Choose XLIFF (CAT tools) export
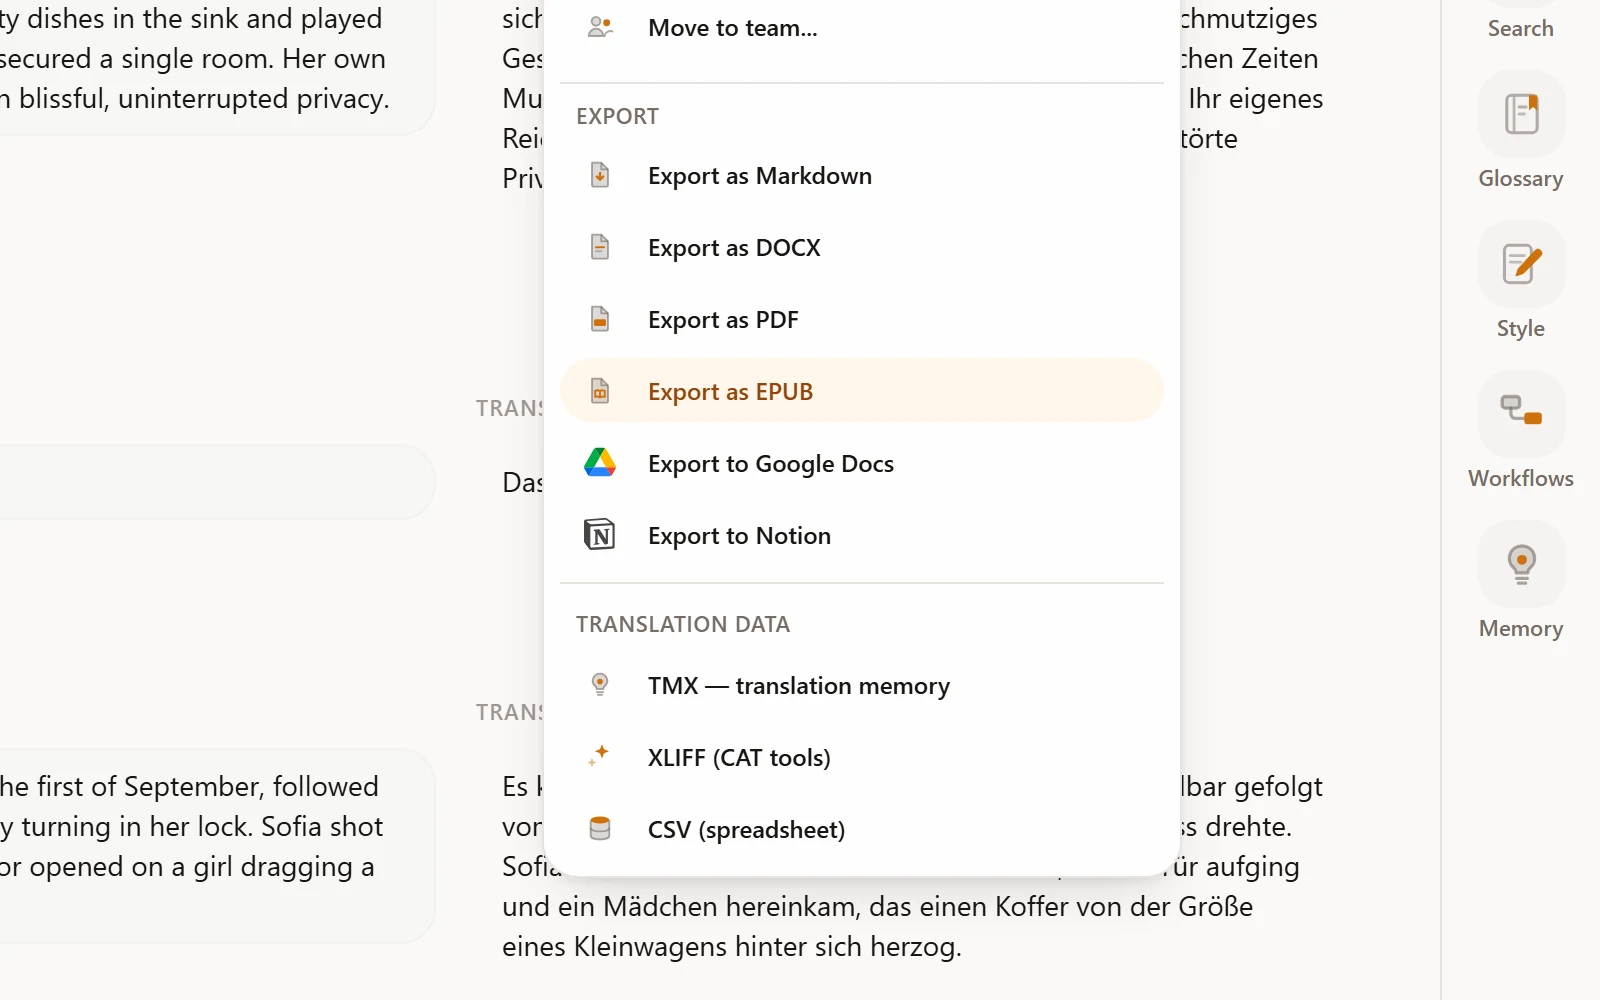The height and width of the screenshot is (1000, 1600). pyautogui.click(x=862, y=757)
